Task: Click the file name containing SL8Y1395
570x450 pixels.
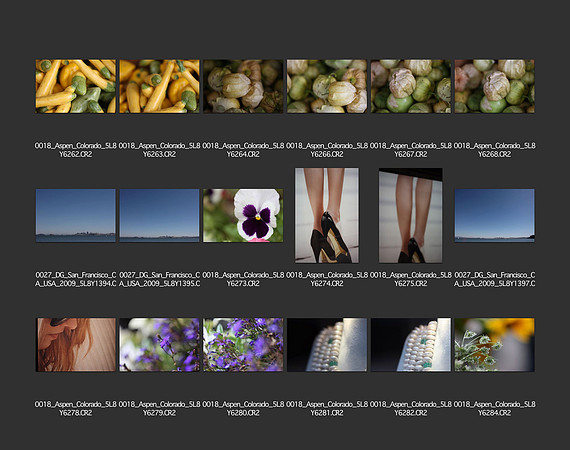Action: tap(160, 279)
